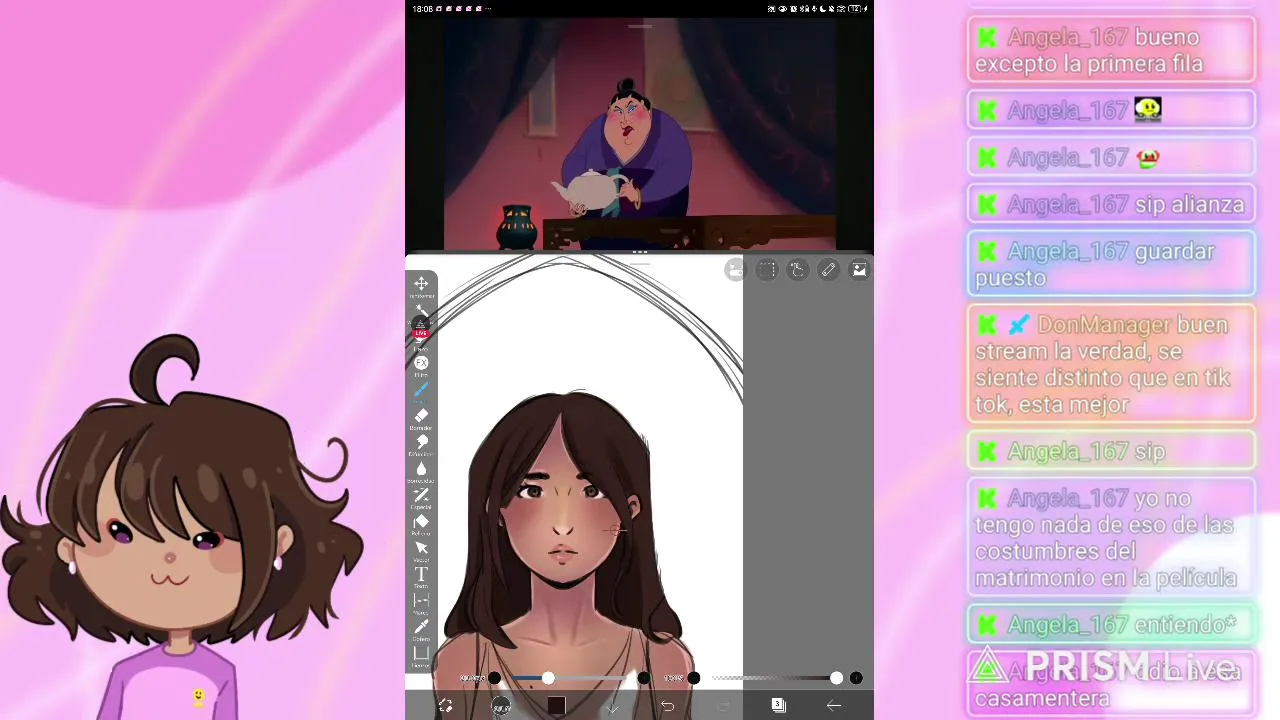
Task: Click the brush thickness slider handle
Action: pos(548,678)
